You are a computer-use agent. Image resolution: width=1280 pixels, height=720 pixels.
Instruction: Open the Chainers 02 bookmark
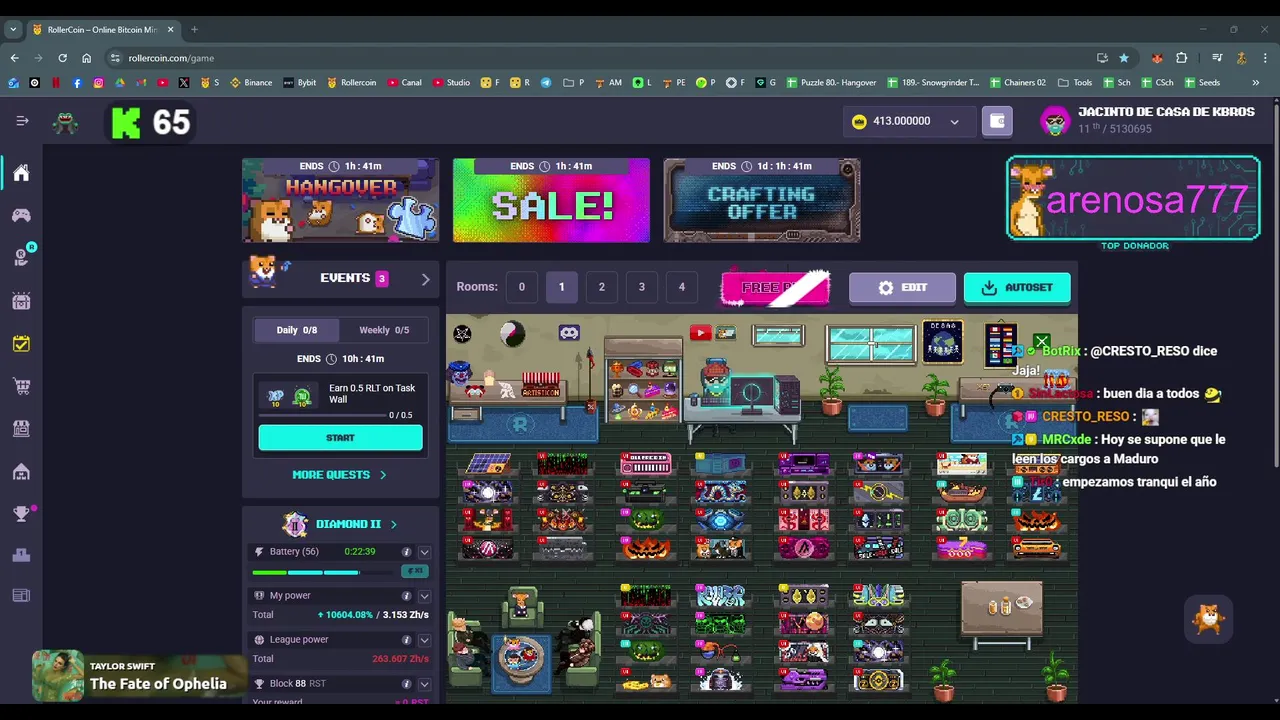[1017, 83]
